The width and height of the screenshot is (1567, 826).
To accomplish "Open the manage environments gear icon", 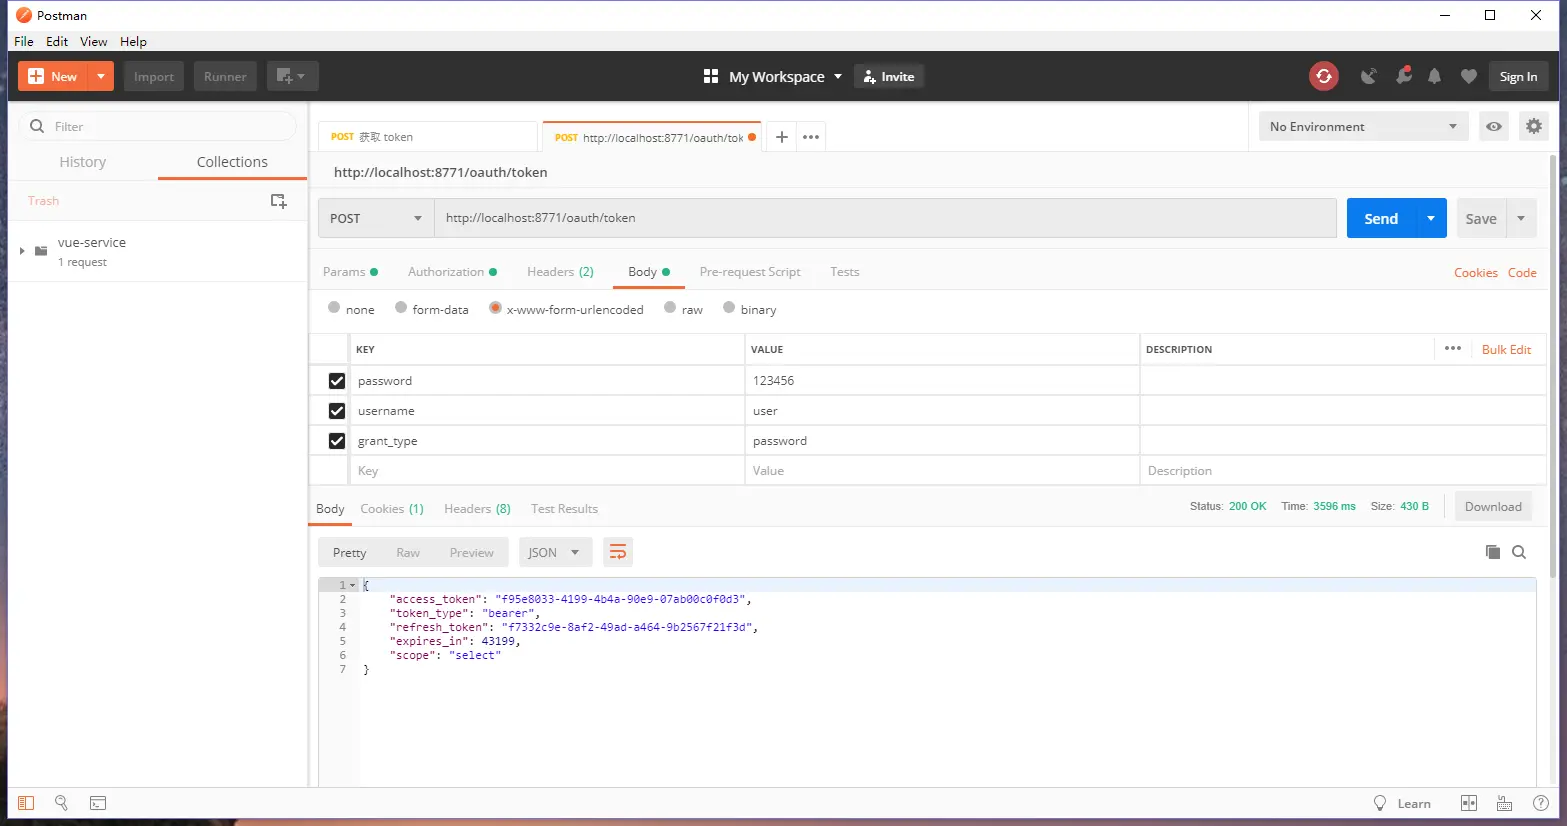I will [1533, 126].
